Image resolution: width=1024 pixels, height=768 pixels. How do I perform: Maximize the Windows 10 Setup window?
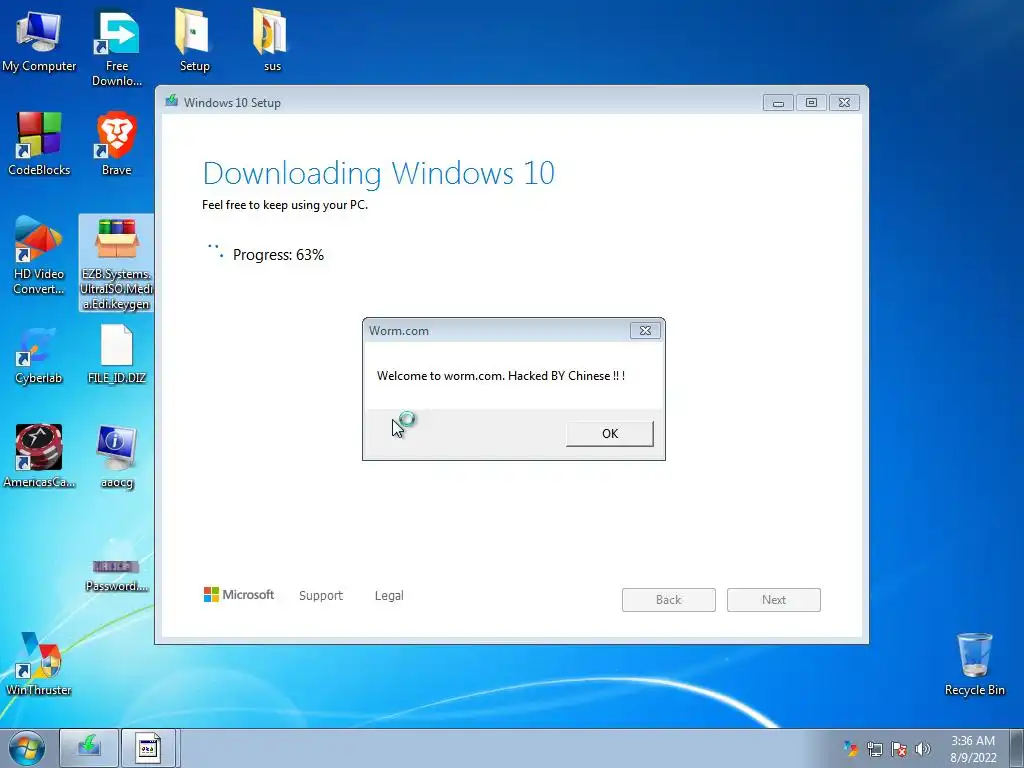pos(811,103)
